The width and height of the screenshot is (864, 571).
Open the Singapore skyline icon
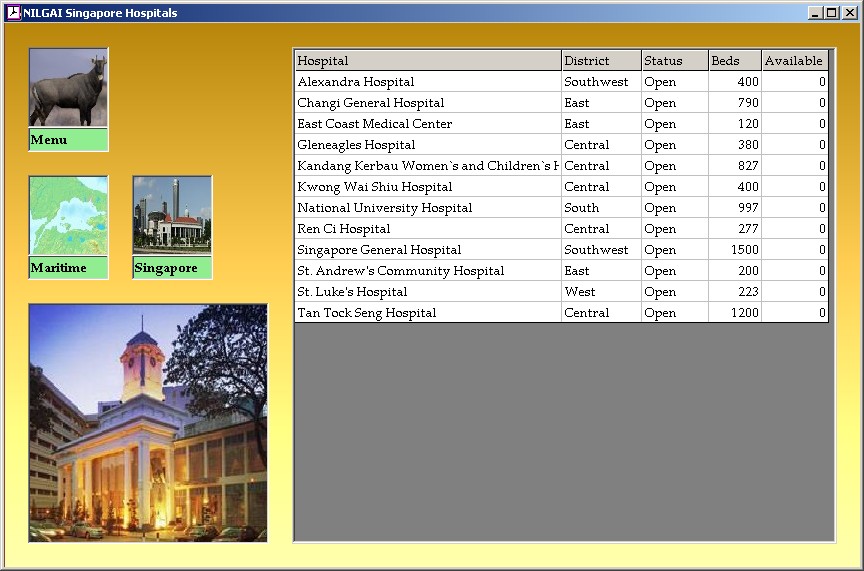point(172,215)
